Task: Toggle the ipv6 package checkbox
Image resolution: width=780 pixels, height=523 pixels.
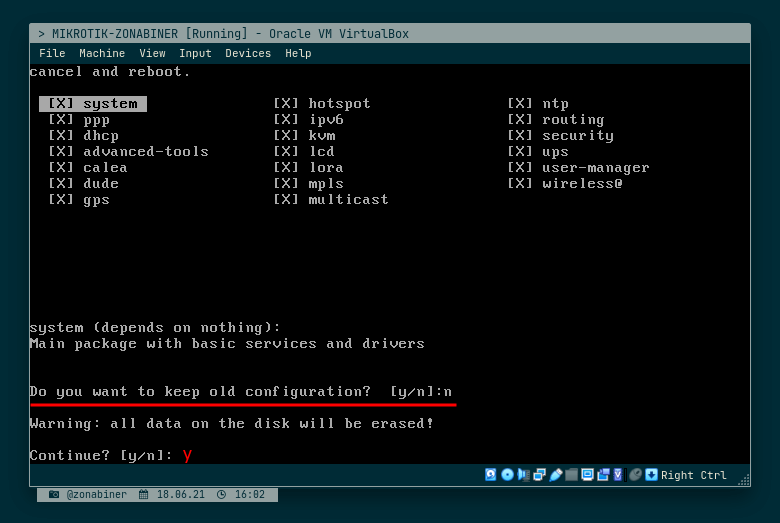Action: (x=286, y=119)
